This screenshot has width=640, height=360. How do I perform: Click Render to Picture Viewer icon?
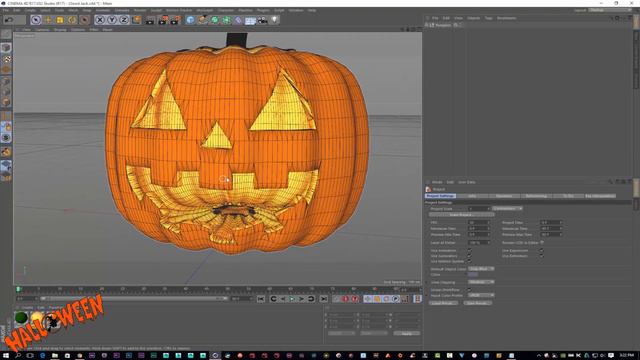[x=162, y=20]
